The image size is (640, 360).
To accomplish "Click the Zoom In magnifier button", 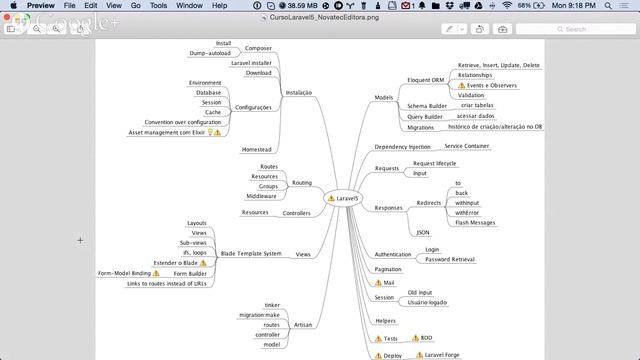I will 56,29.
